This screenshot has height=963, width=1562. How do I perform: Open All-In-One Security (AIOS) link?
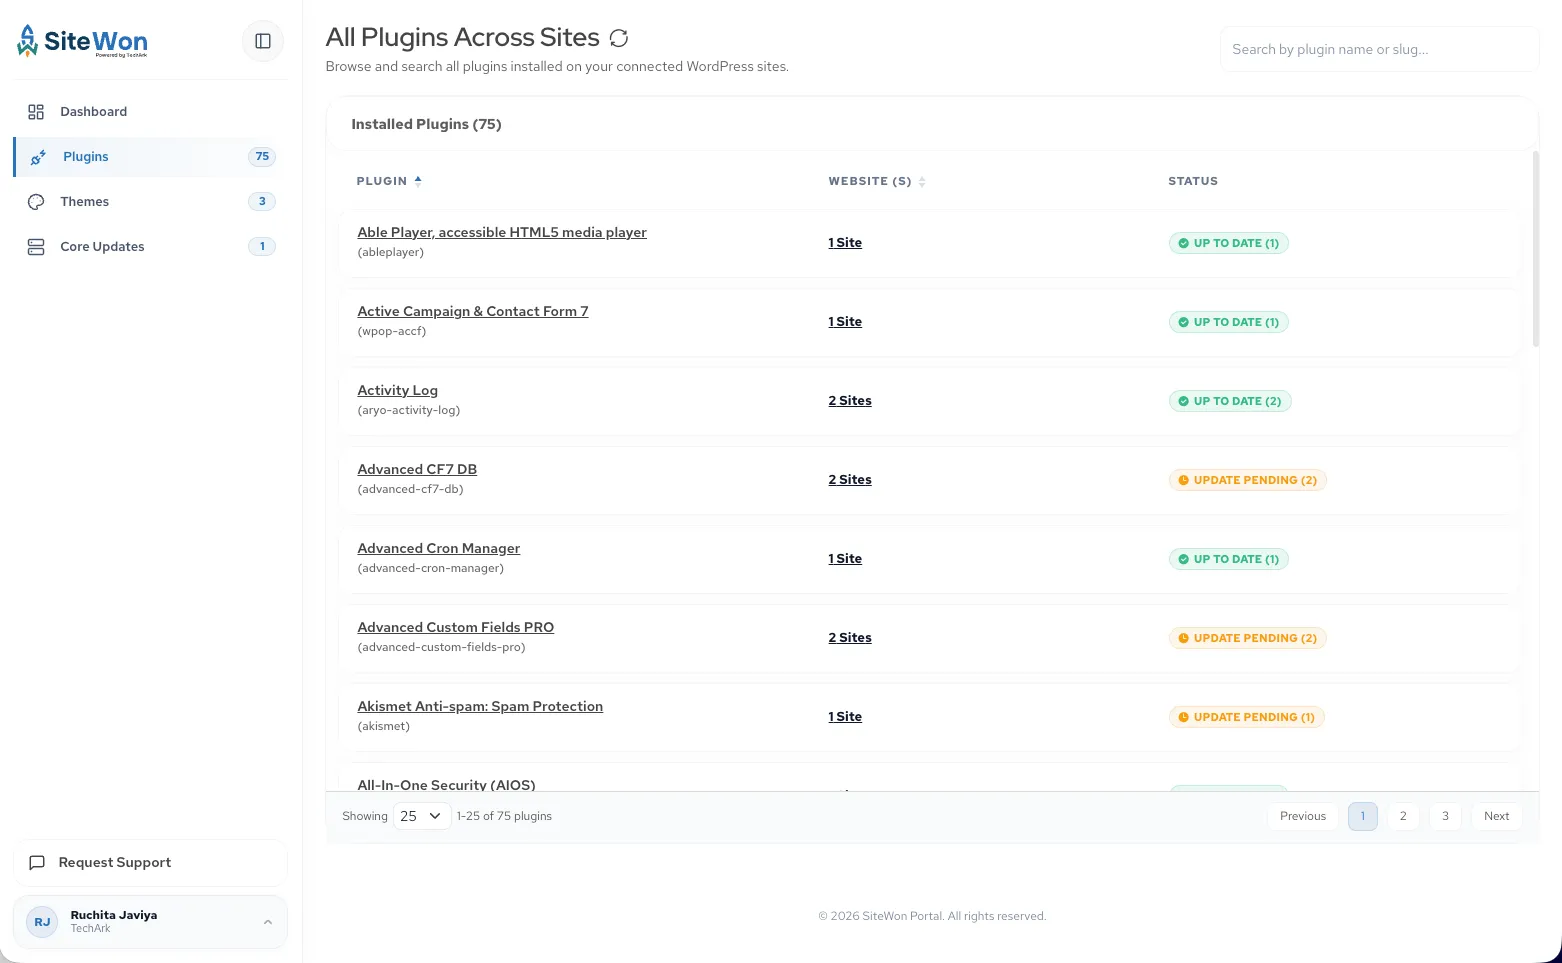[x=447, y=784]
